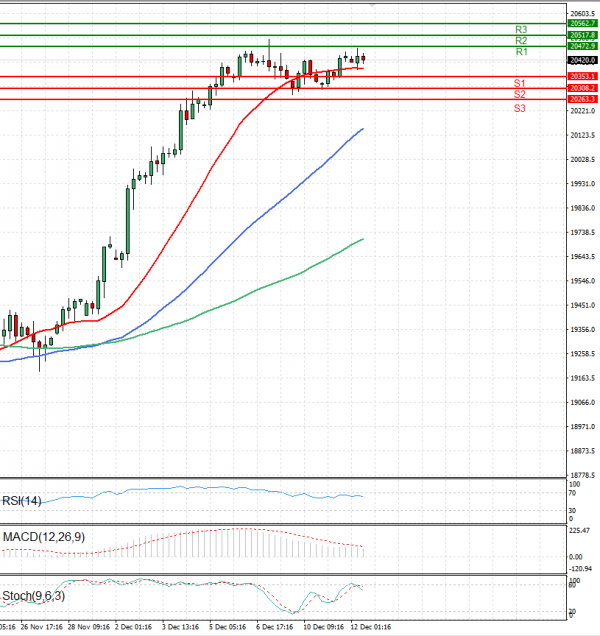Select the 5 Dec 05:16 time label
Screen dimensions: 600x636
coord(227,627)
